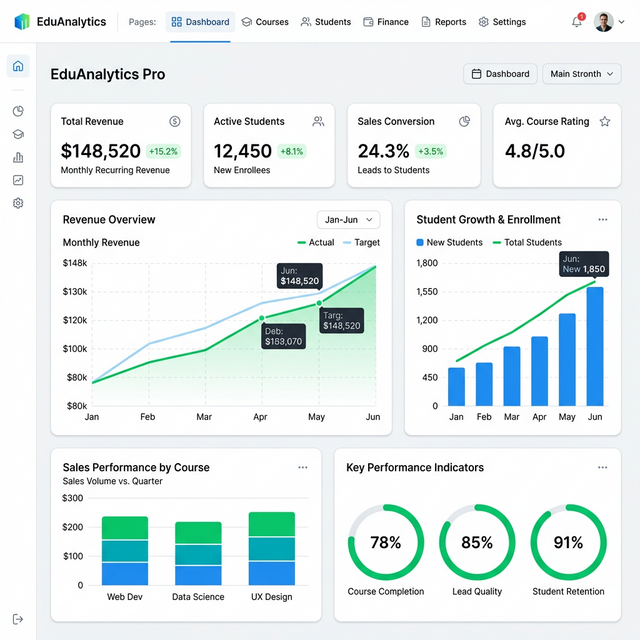This screenshot has width=640, height=640.
Task: Open the sidebar settings gear icon
Action: tap(18, 203)
